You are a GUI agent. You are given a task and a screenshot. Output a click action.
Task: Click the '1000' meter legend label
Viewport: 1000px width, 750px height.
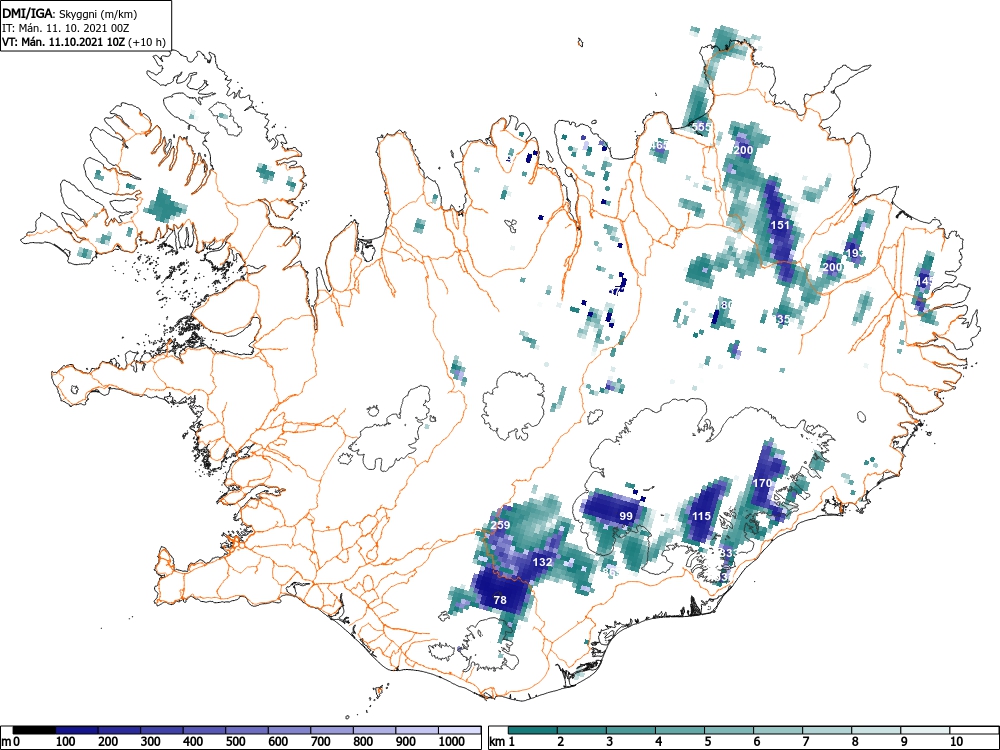click(x=452, y=742)
